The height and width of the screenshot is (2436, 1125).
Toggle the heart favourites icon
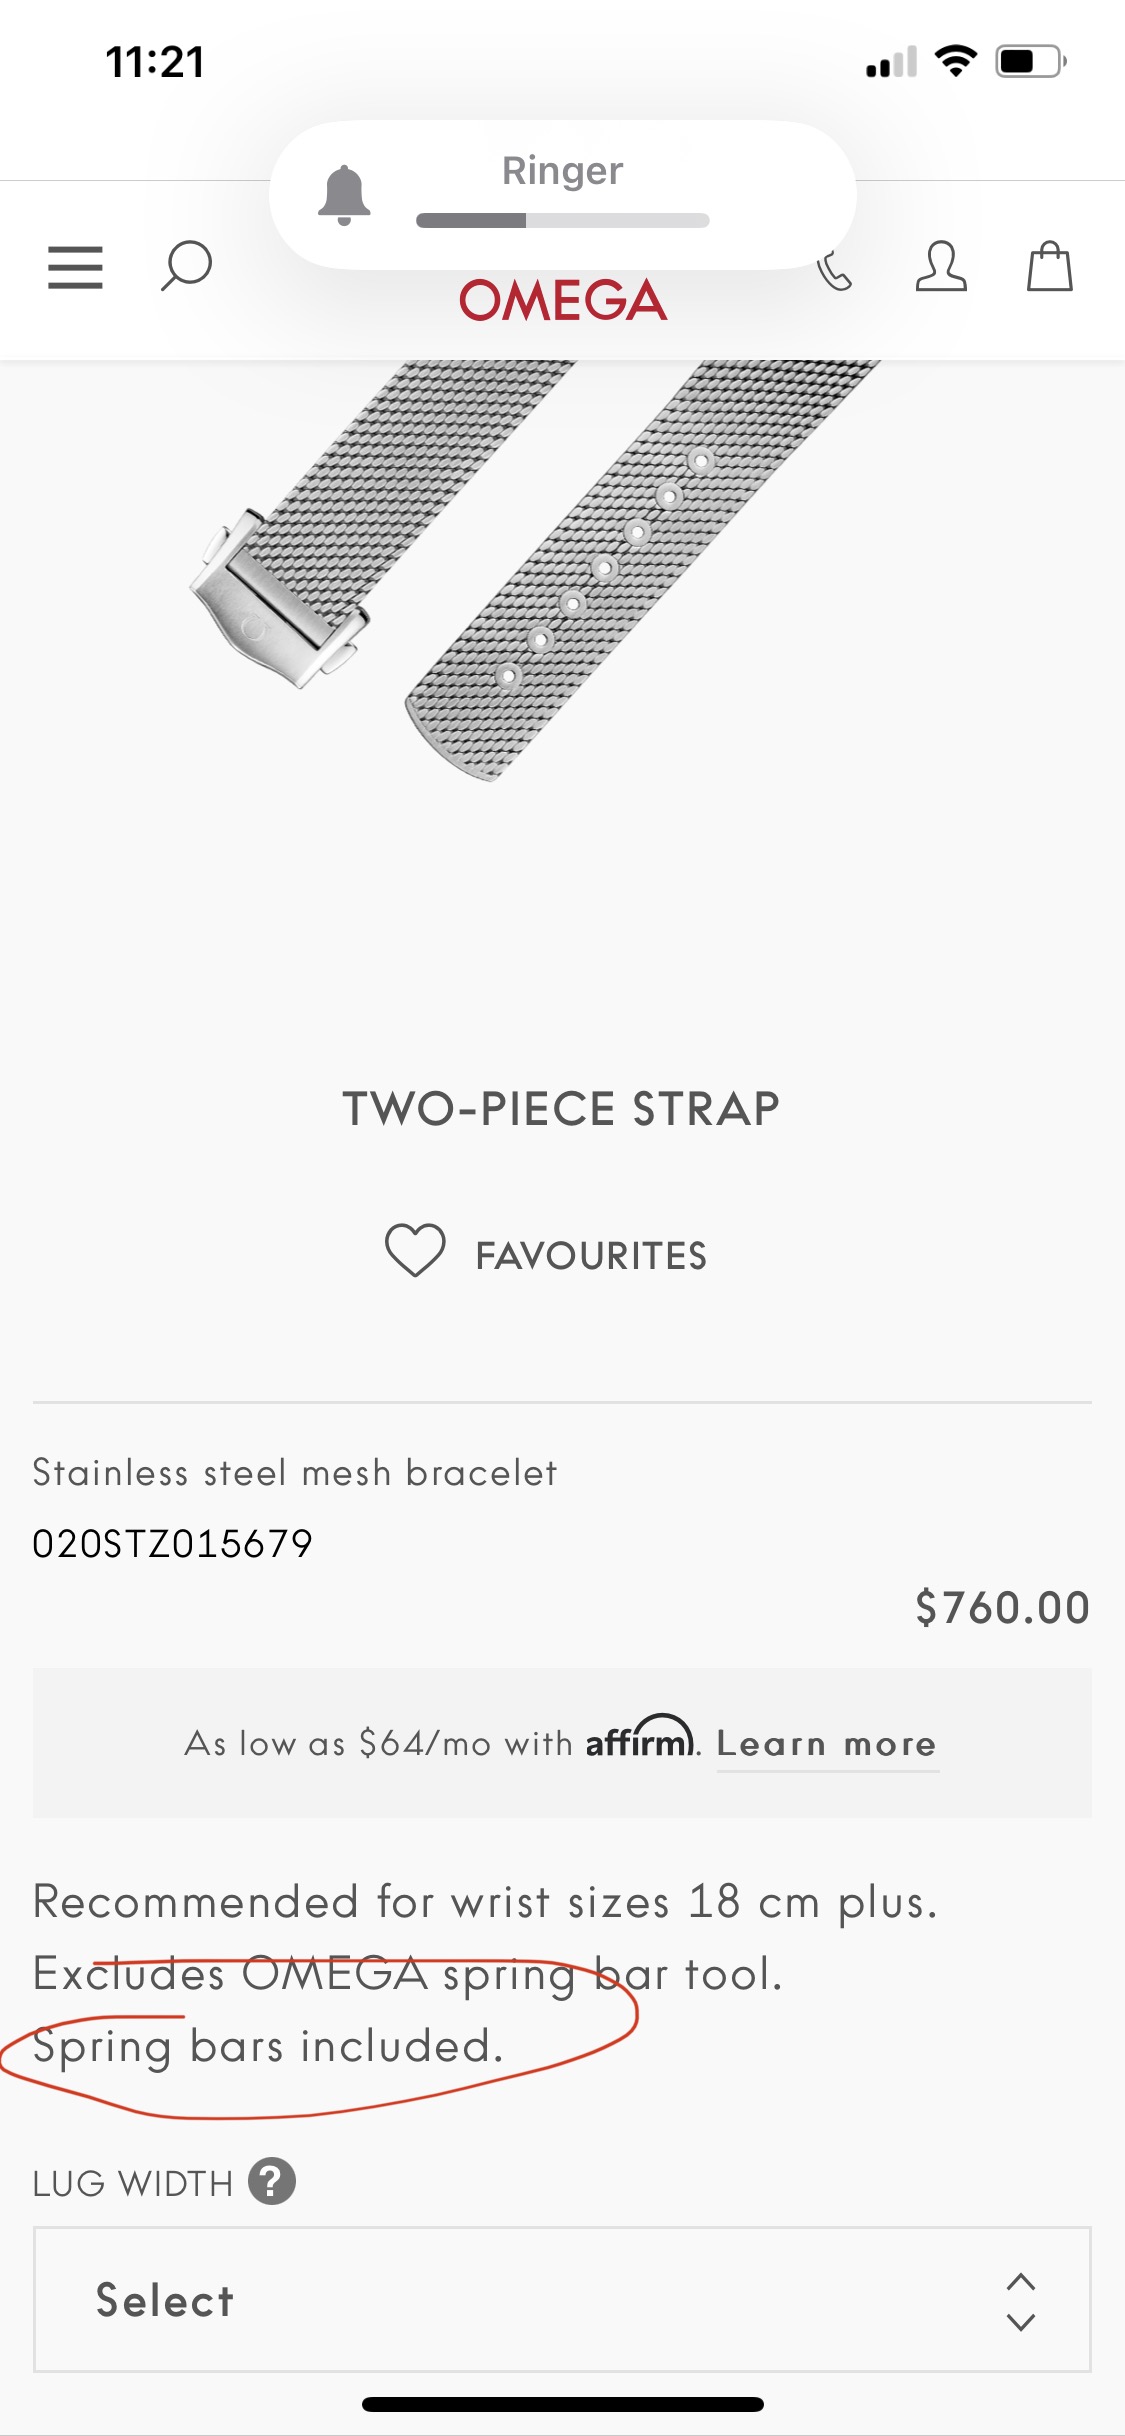coord(415,1251)
